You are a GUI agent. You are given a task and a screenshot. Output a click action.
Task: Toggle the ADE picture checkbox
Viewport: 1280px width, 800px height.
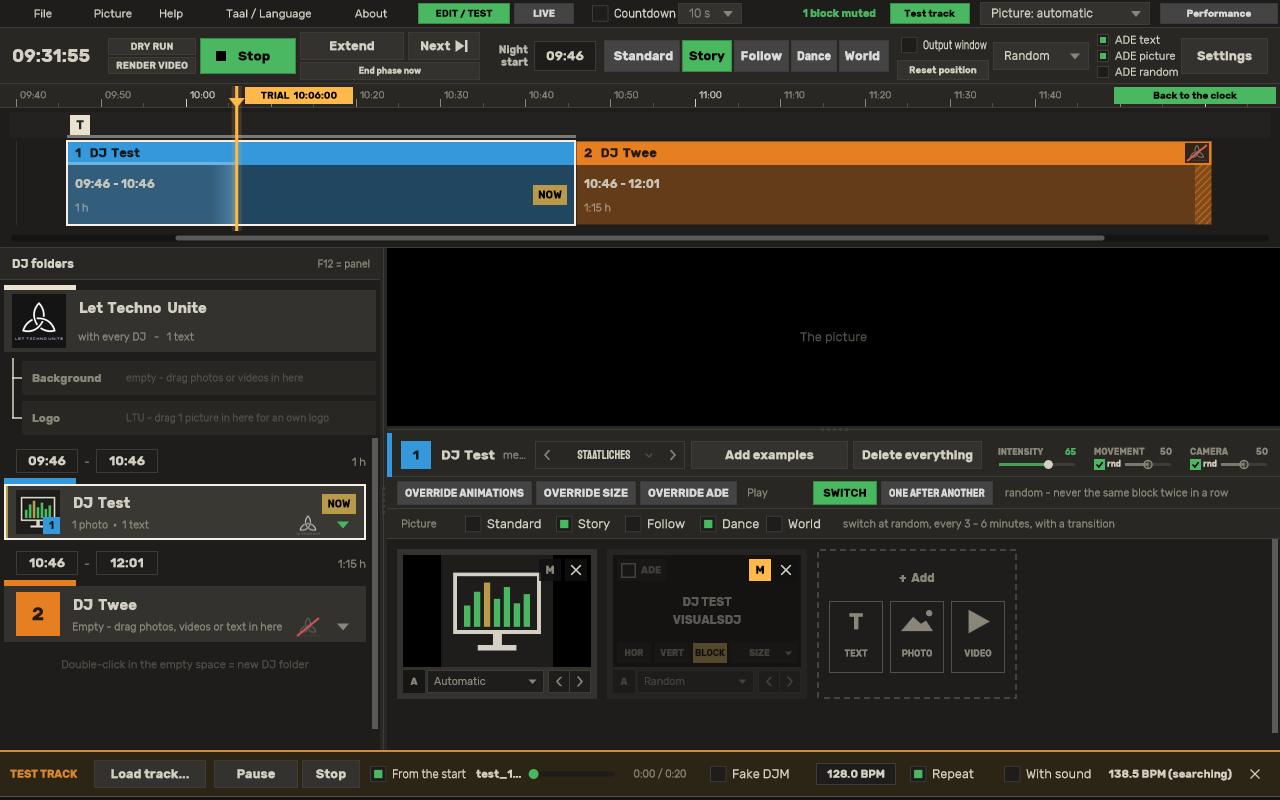[1103, 56]
